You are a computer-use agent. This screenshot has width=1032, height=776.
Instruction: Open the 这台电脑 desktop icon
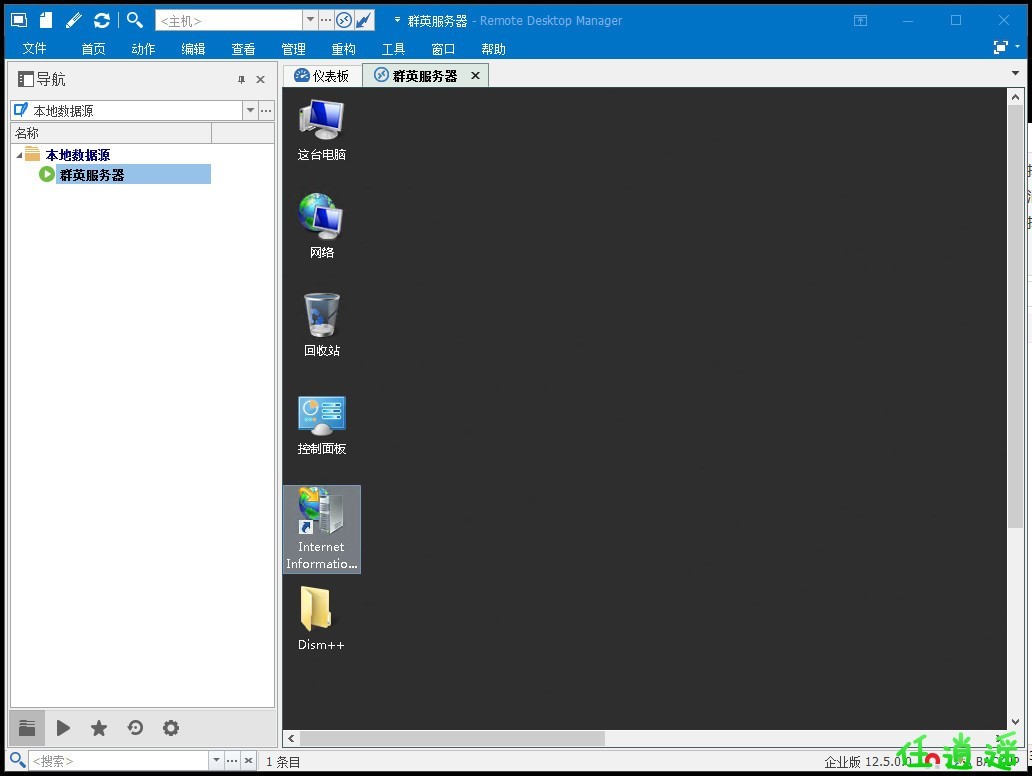pyautogui.click(x=321, y=130)
